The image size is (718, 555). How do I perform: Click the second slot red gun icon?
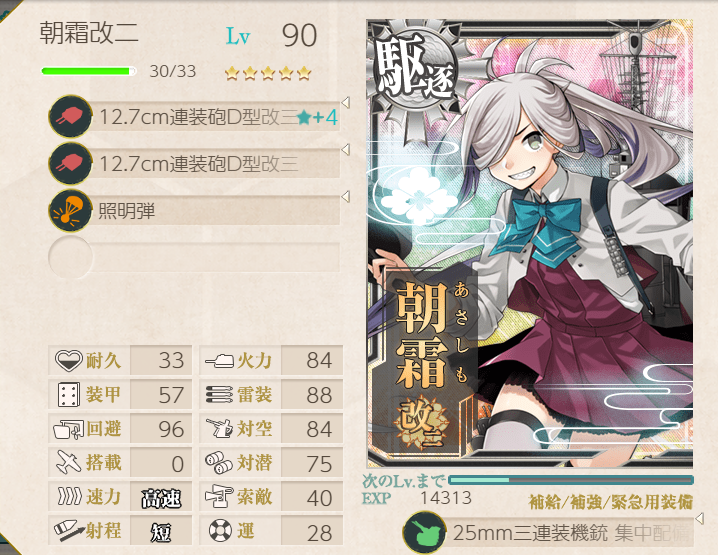pos(70,163)
